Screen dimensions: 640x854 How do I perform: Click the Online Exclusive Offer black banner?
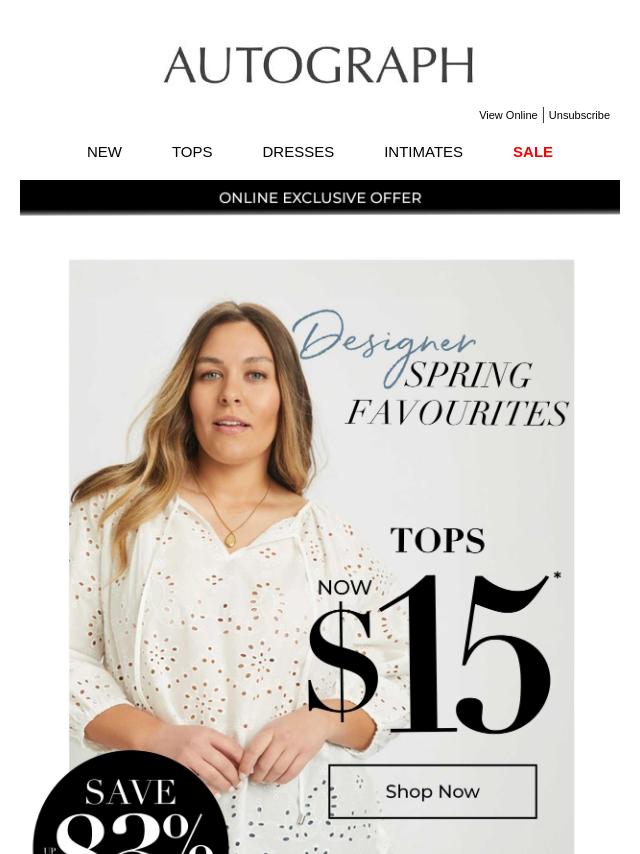320,197
